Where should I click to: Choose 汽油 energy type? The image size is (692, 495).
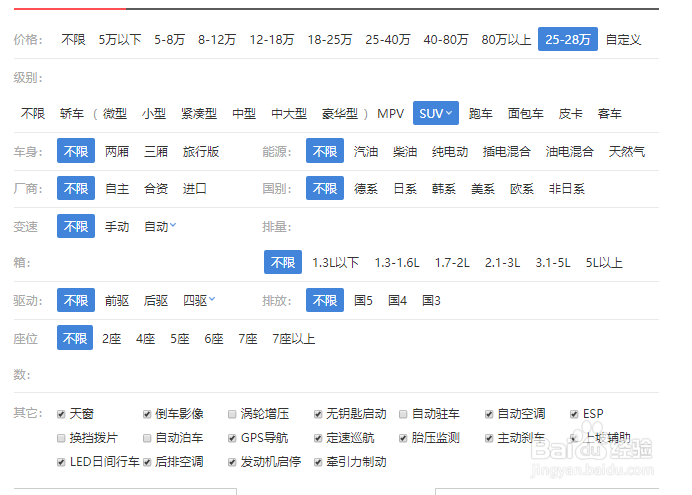(x=366, y=152)
